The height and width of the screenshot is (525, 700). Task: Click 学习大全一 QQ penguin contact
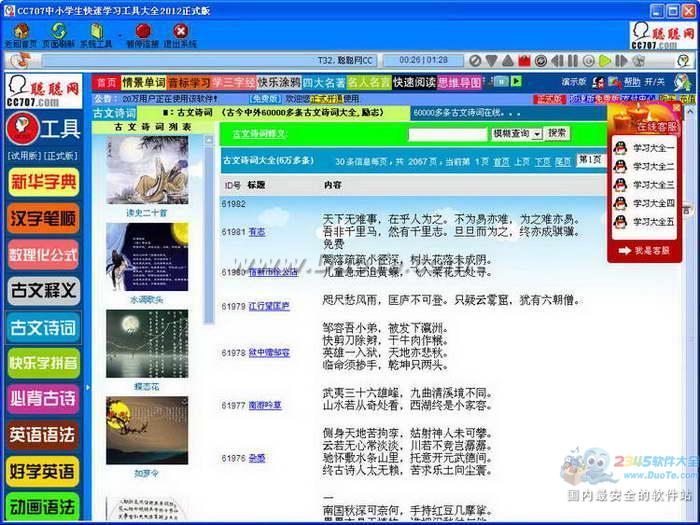pos(644,148)
